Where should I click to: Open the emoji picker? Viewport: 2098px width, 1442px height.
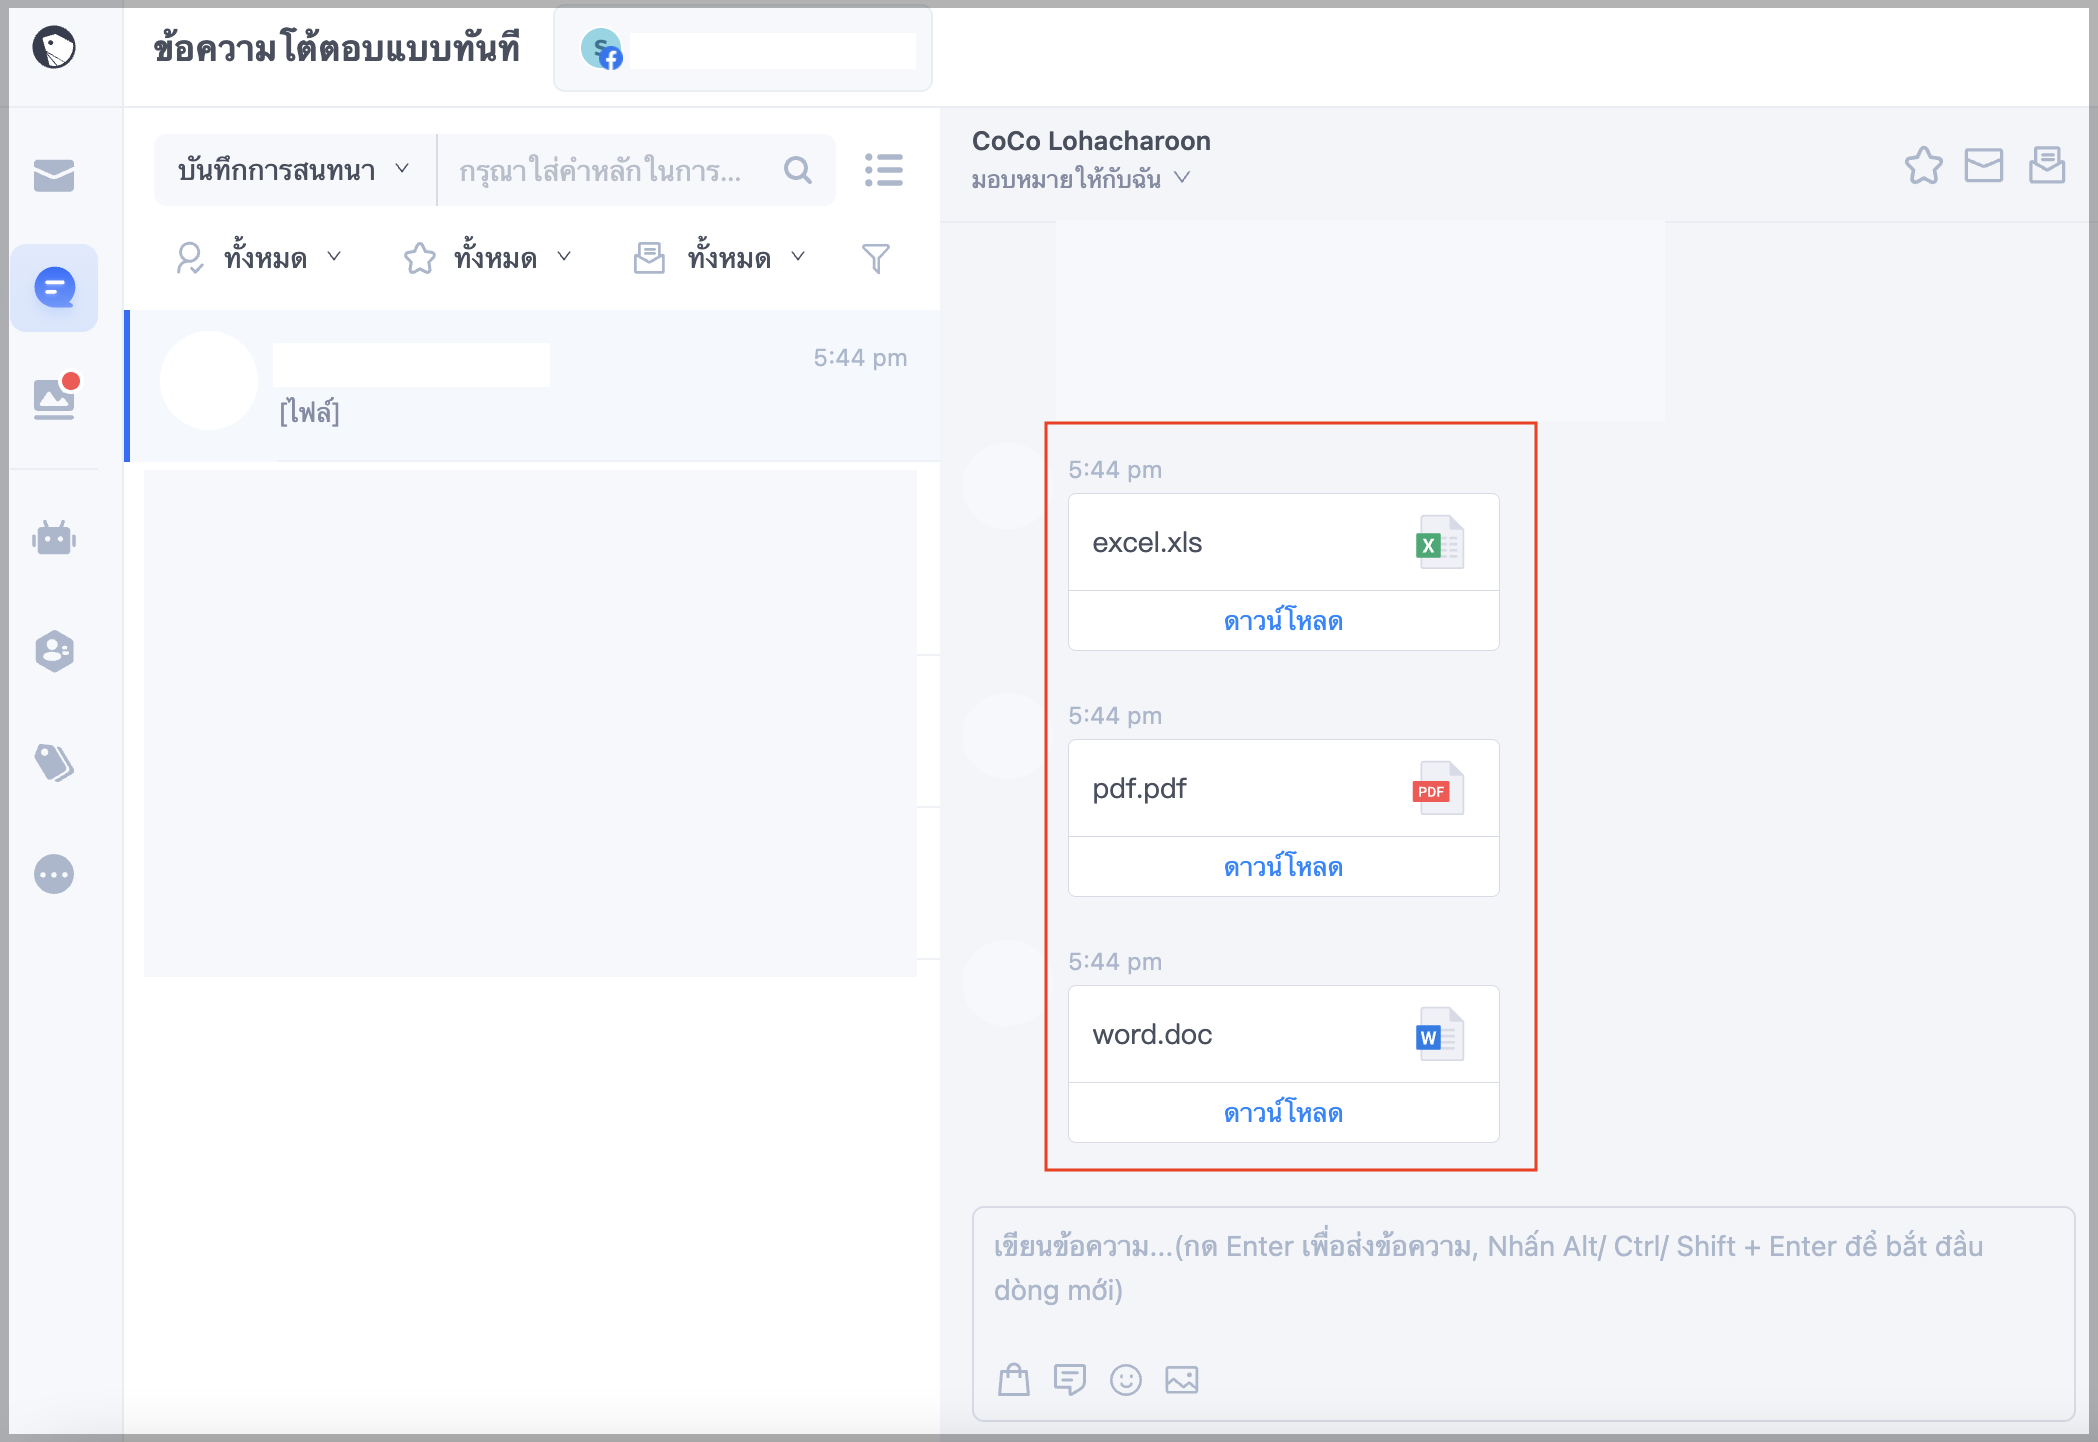point(1126,1380)
